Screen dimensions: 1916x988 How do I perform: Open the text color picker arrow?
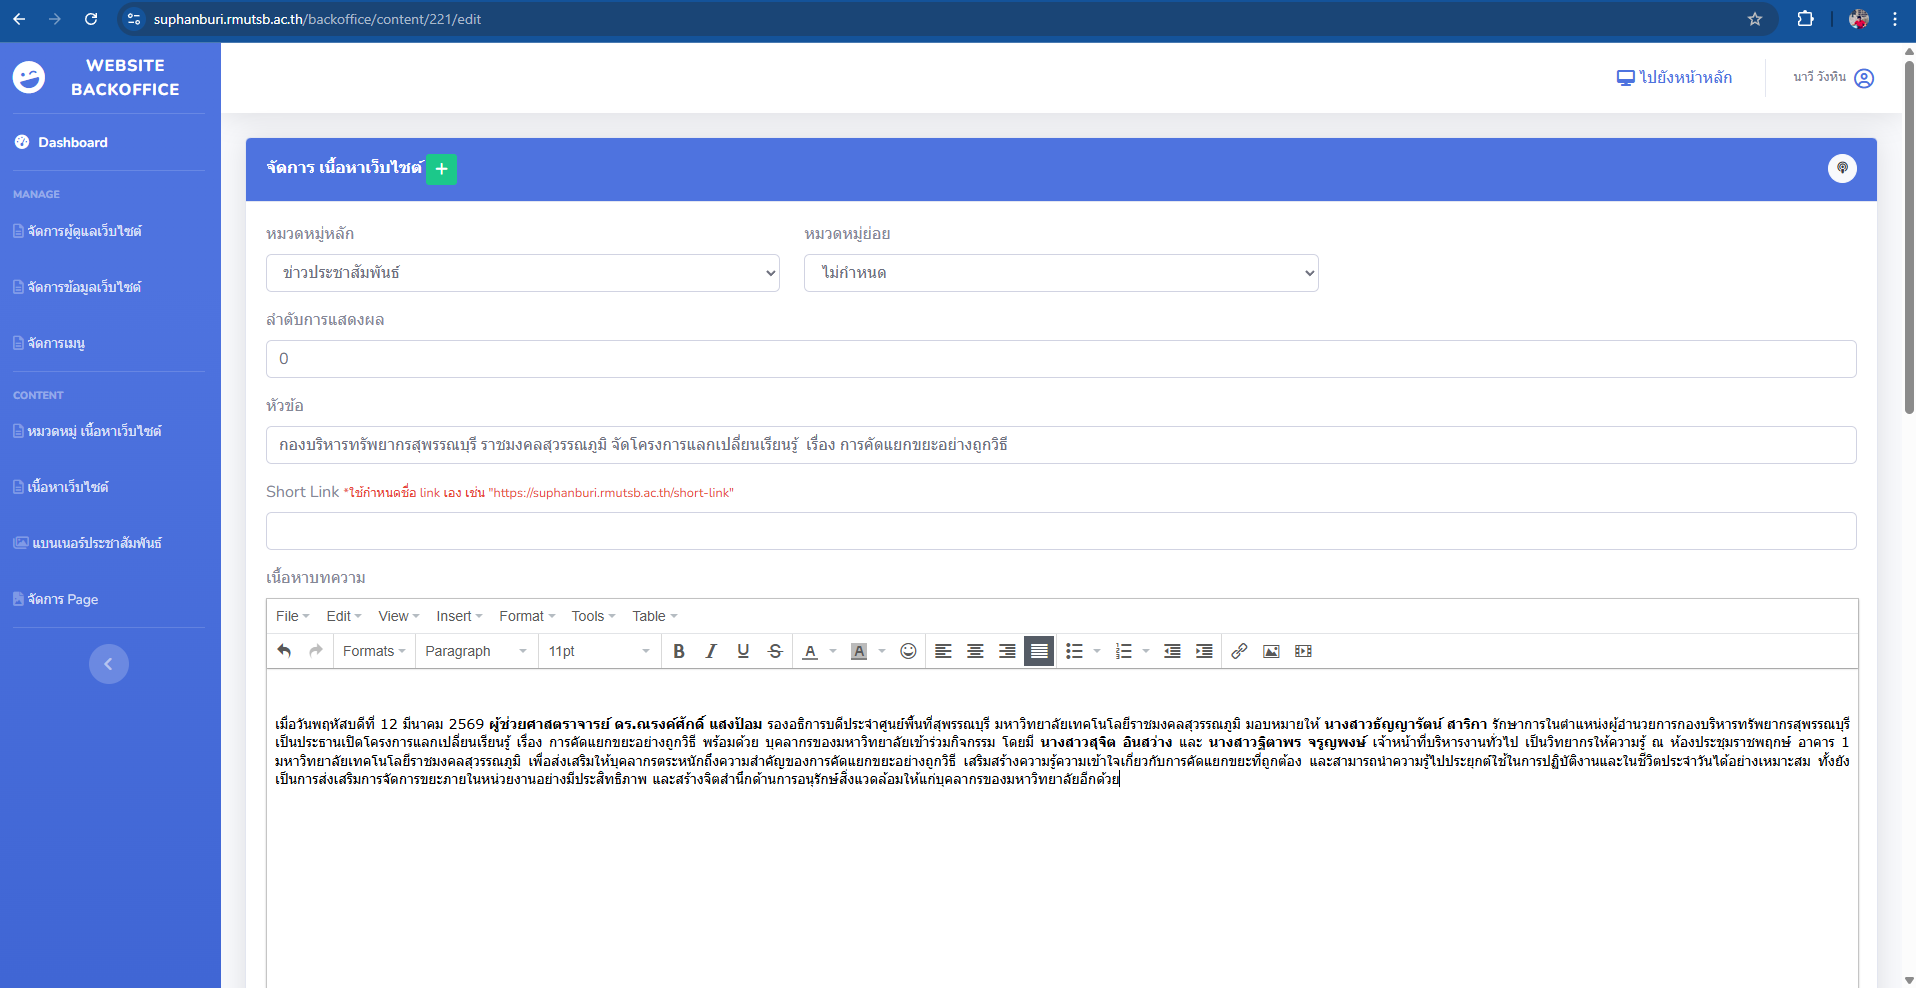click(833, 651)
